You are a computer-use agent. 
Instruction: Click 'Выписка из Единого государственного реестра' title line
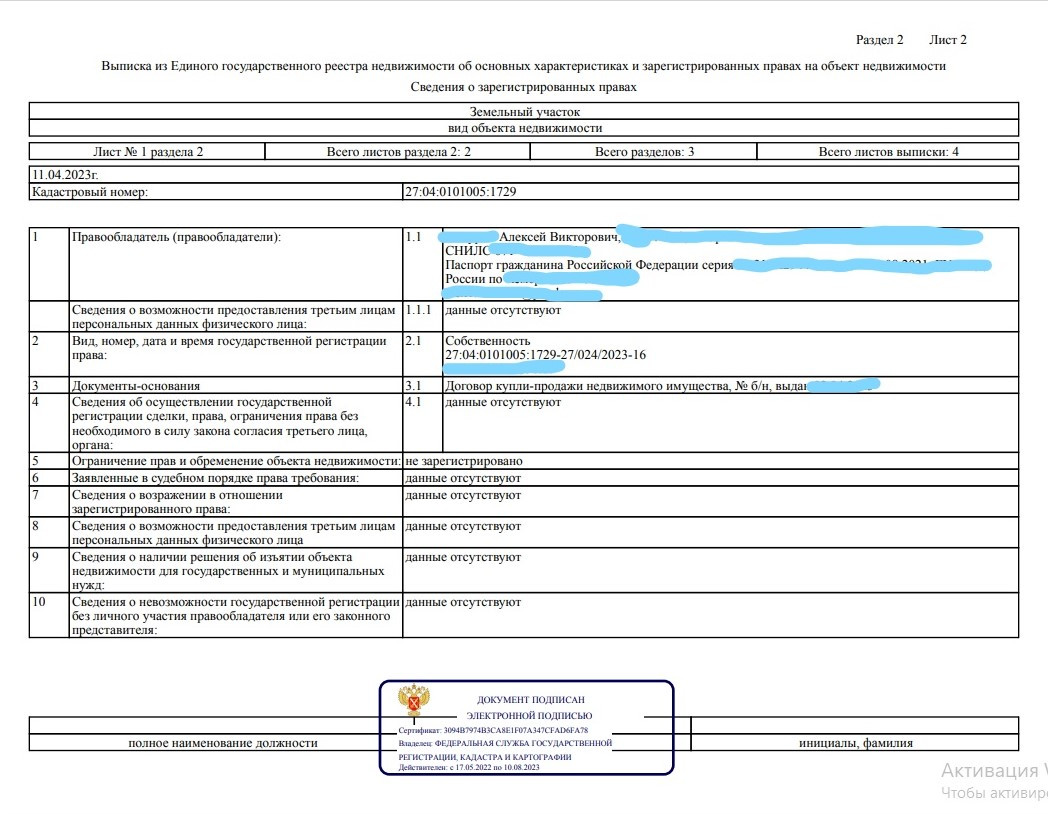click(523, 65)
